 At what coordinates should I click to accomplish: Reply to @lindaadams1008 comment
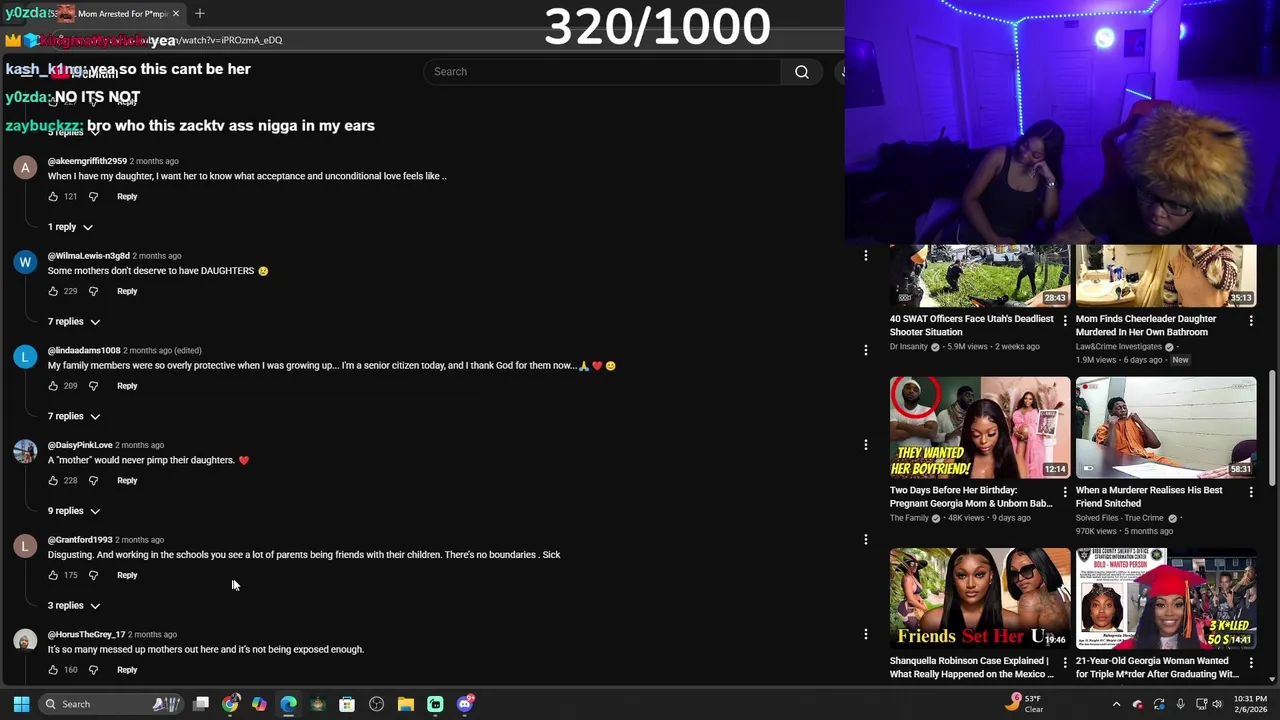tap(127, 386)
